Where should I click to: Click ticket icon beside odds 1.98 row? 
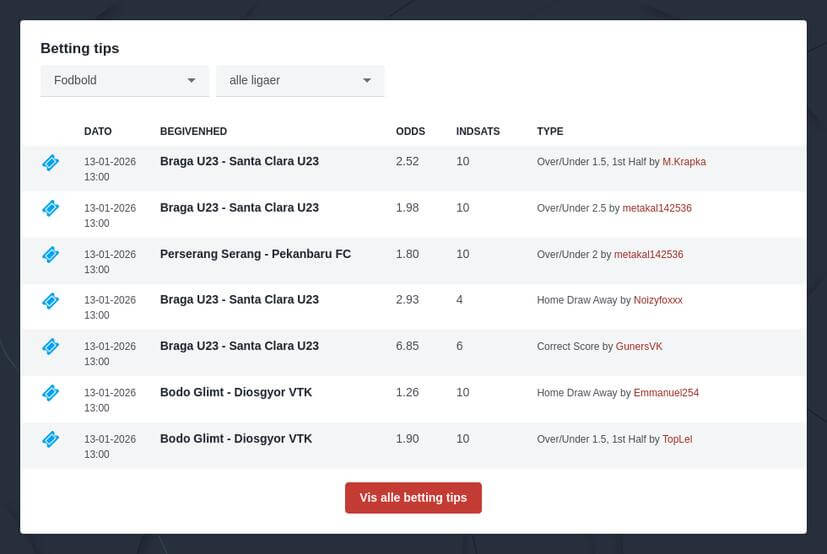coord(51,208)
